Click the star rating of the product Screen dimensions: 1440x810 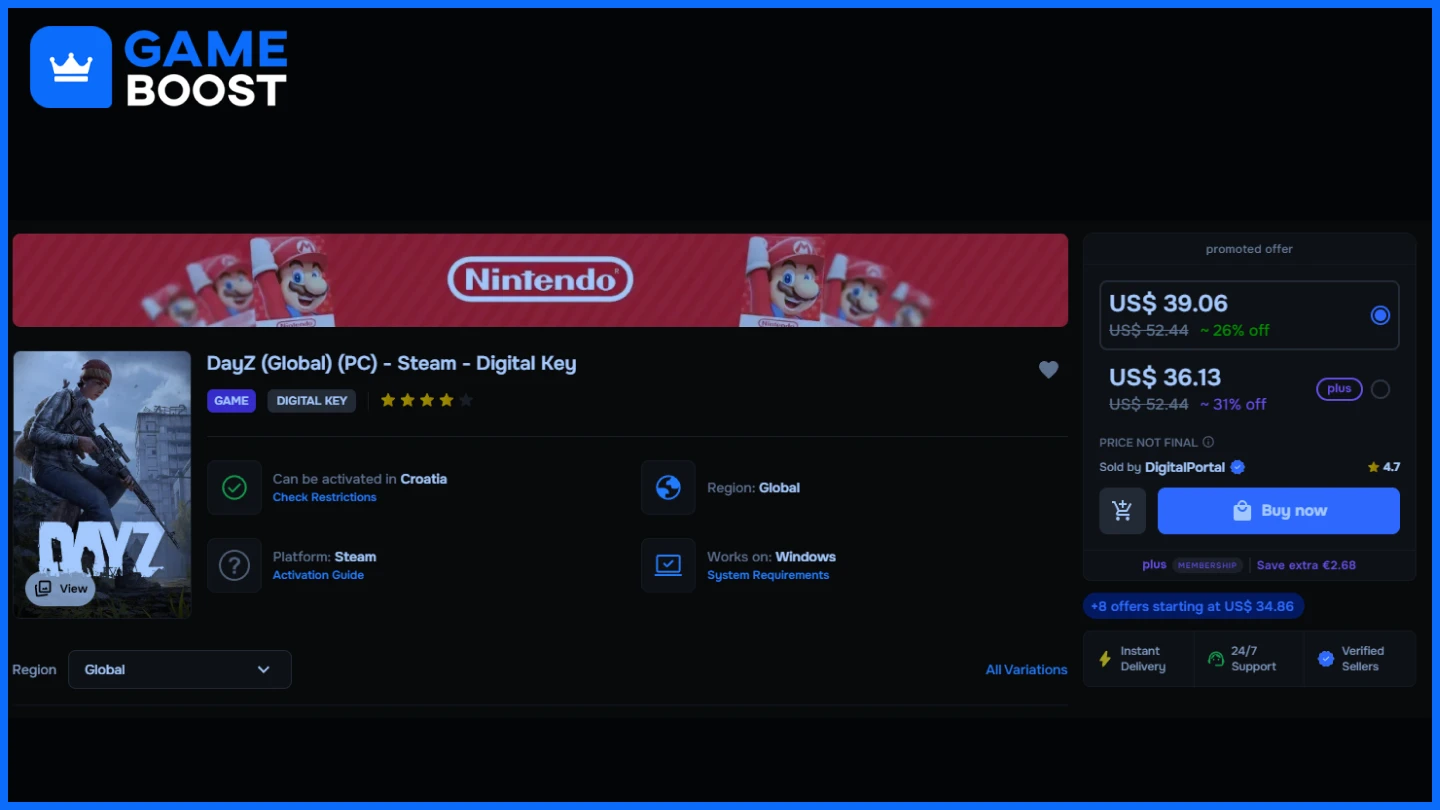tap(427, 401)
